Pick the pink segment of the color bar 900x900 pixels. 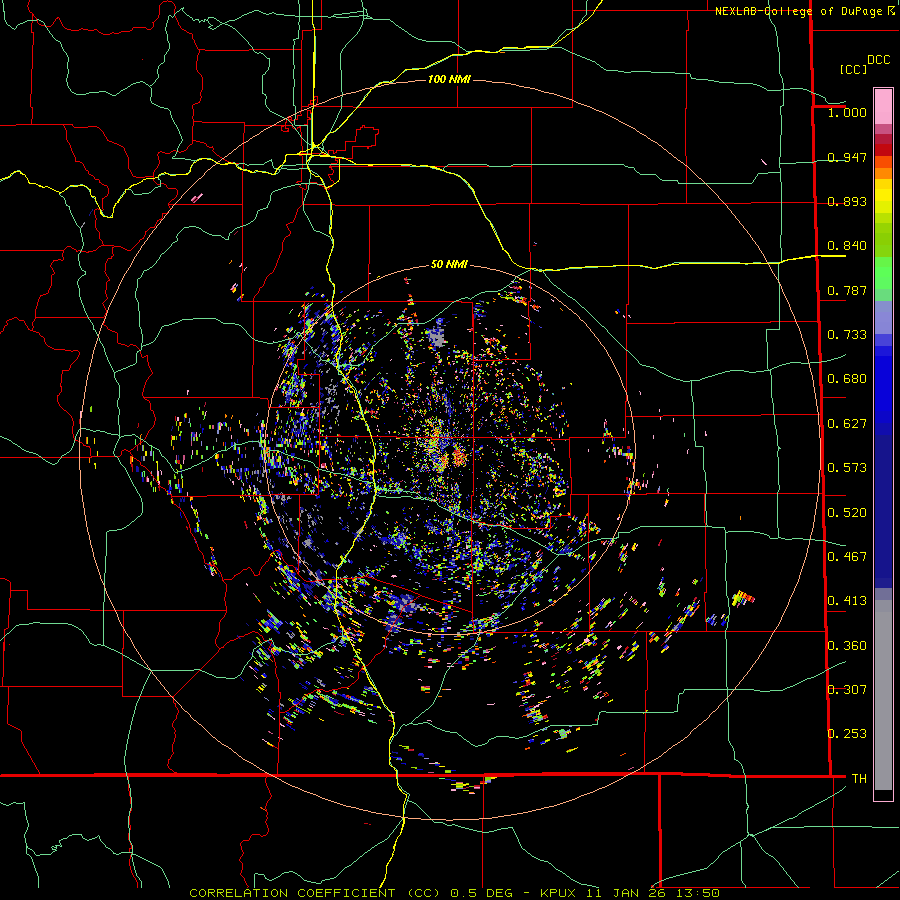[x=883, y=106]
